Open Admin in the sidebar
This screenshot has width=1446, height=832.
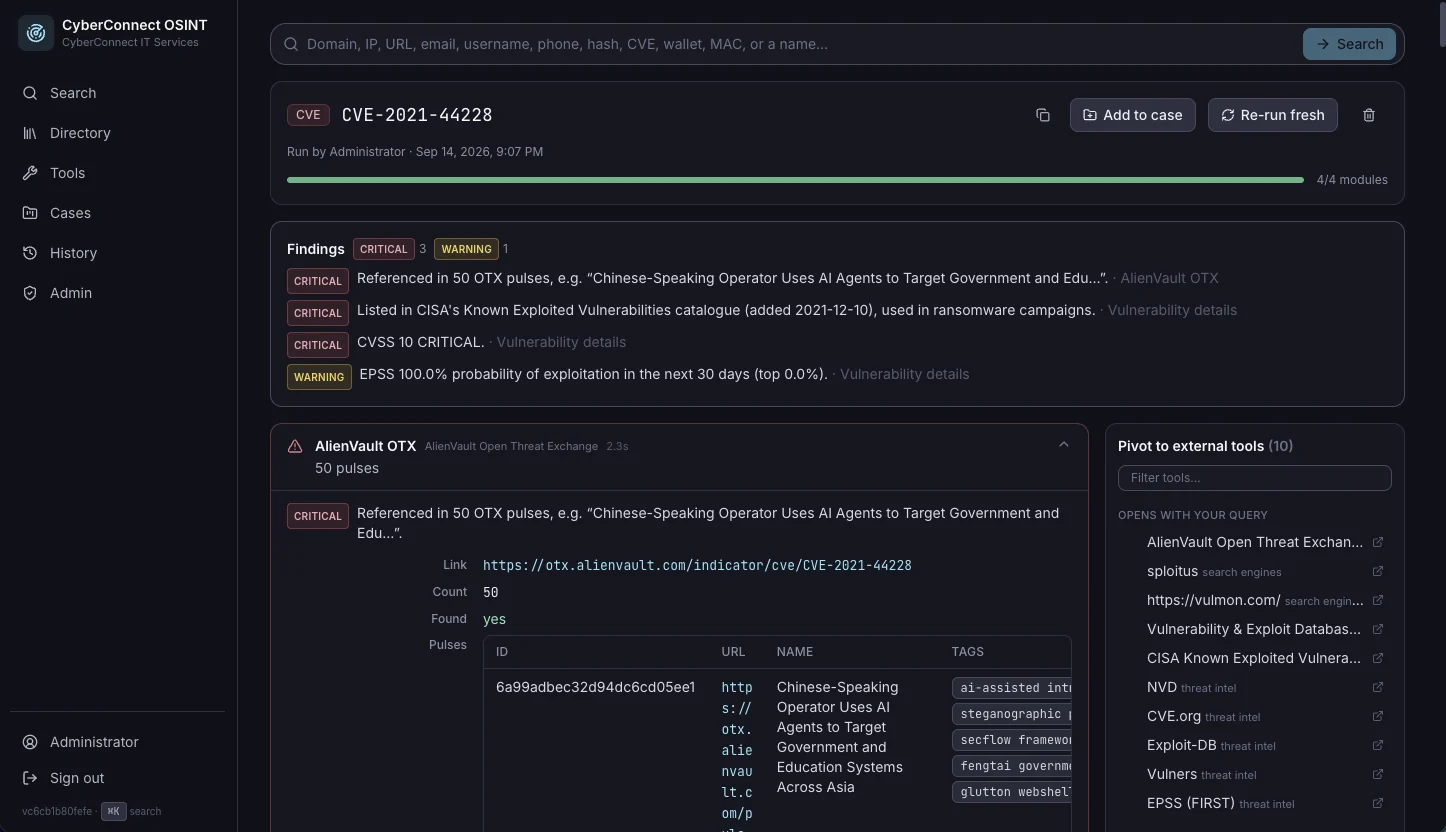click(118, 293)
